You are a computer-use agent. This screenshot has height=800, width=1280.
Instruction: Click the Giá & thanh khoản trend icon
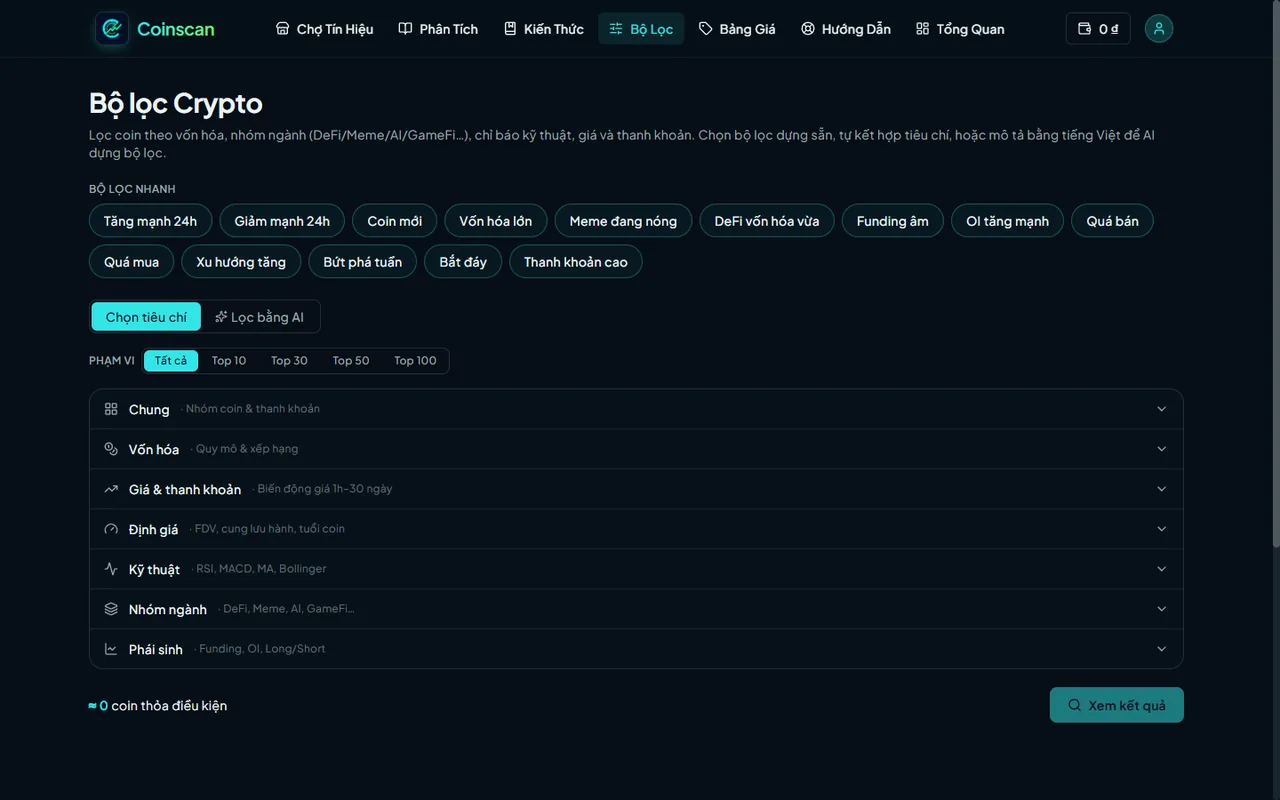[x=111, y=489]
